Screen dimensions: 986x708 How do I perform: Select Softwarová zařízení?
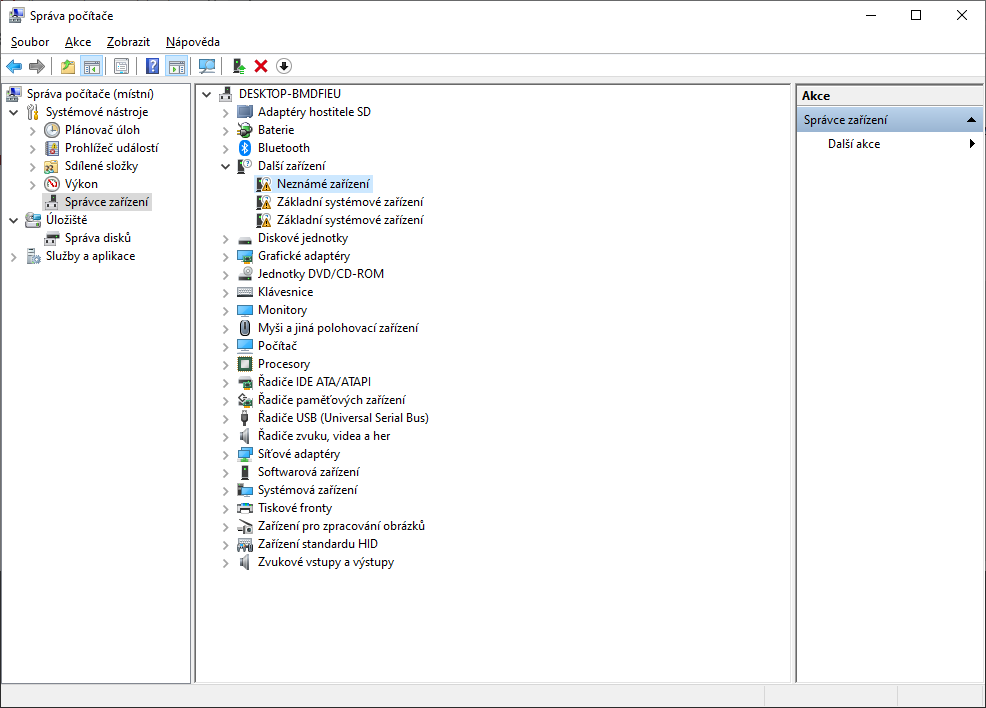309,472
